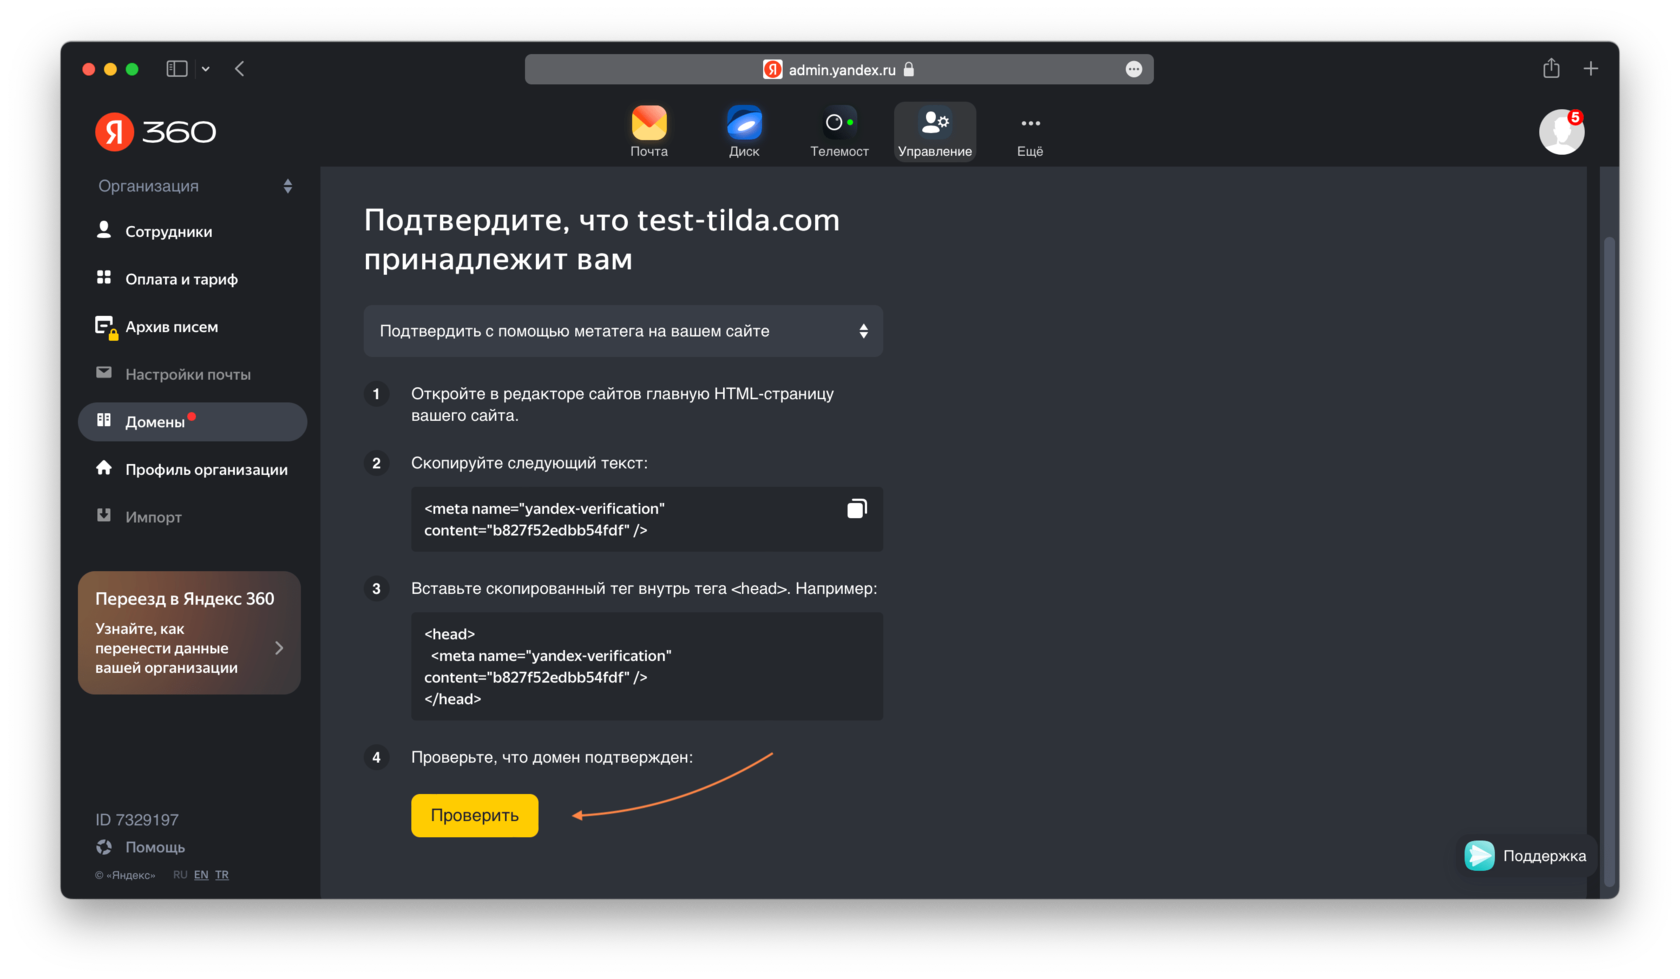
Task: Click the chevron on the migration banner
Action: coord(279,648)
